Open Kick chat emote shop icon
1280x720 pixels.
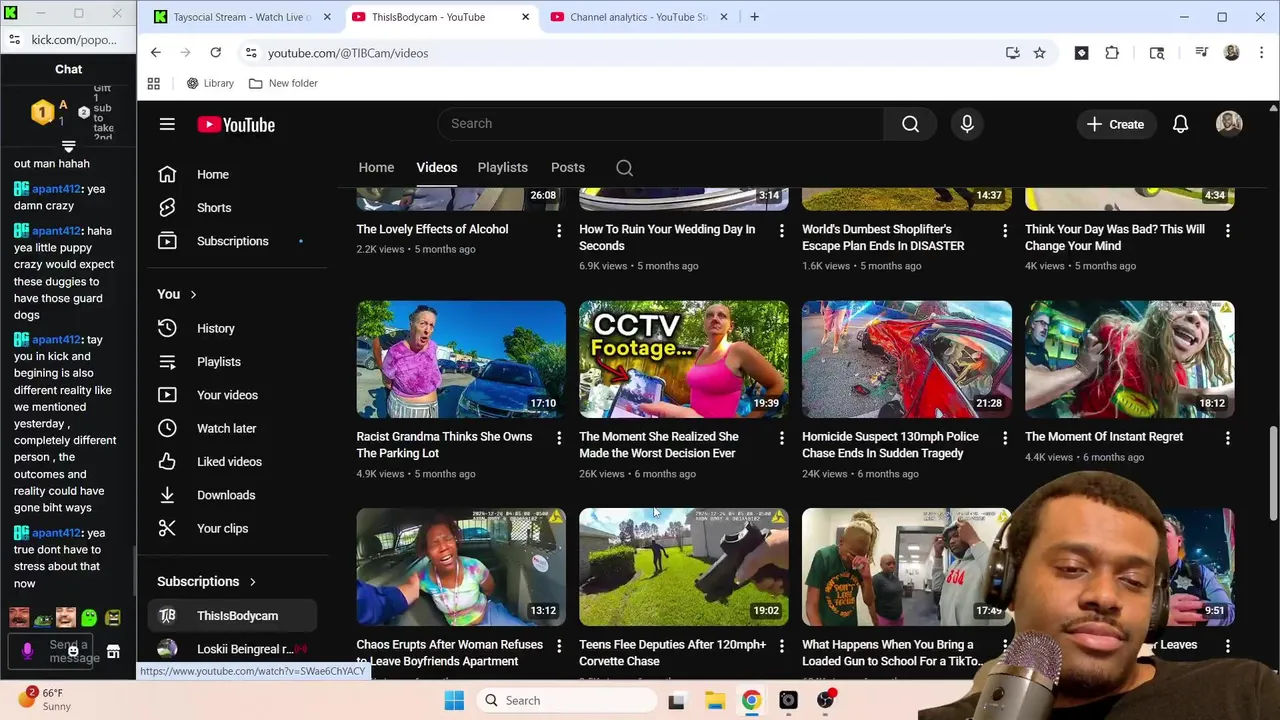tap(113, 652)
